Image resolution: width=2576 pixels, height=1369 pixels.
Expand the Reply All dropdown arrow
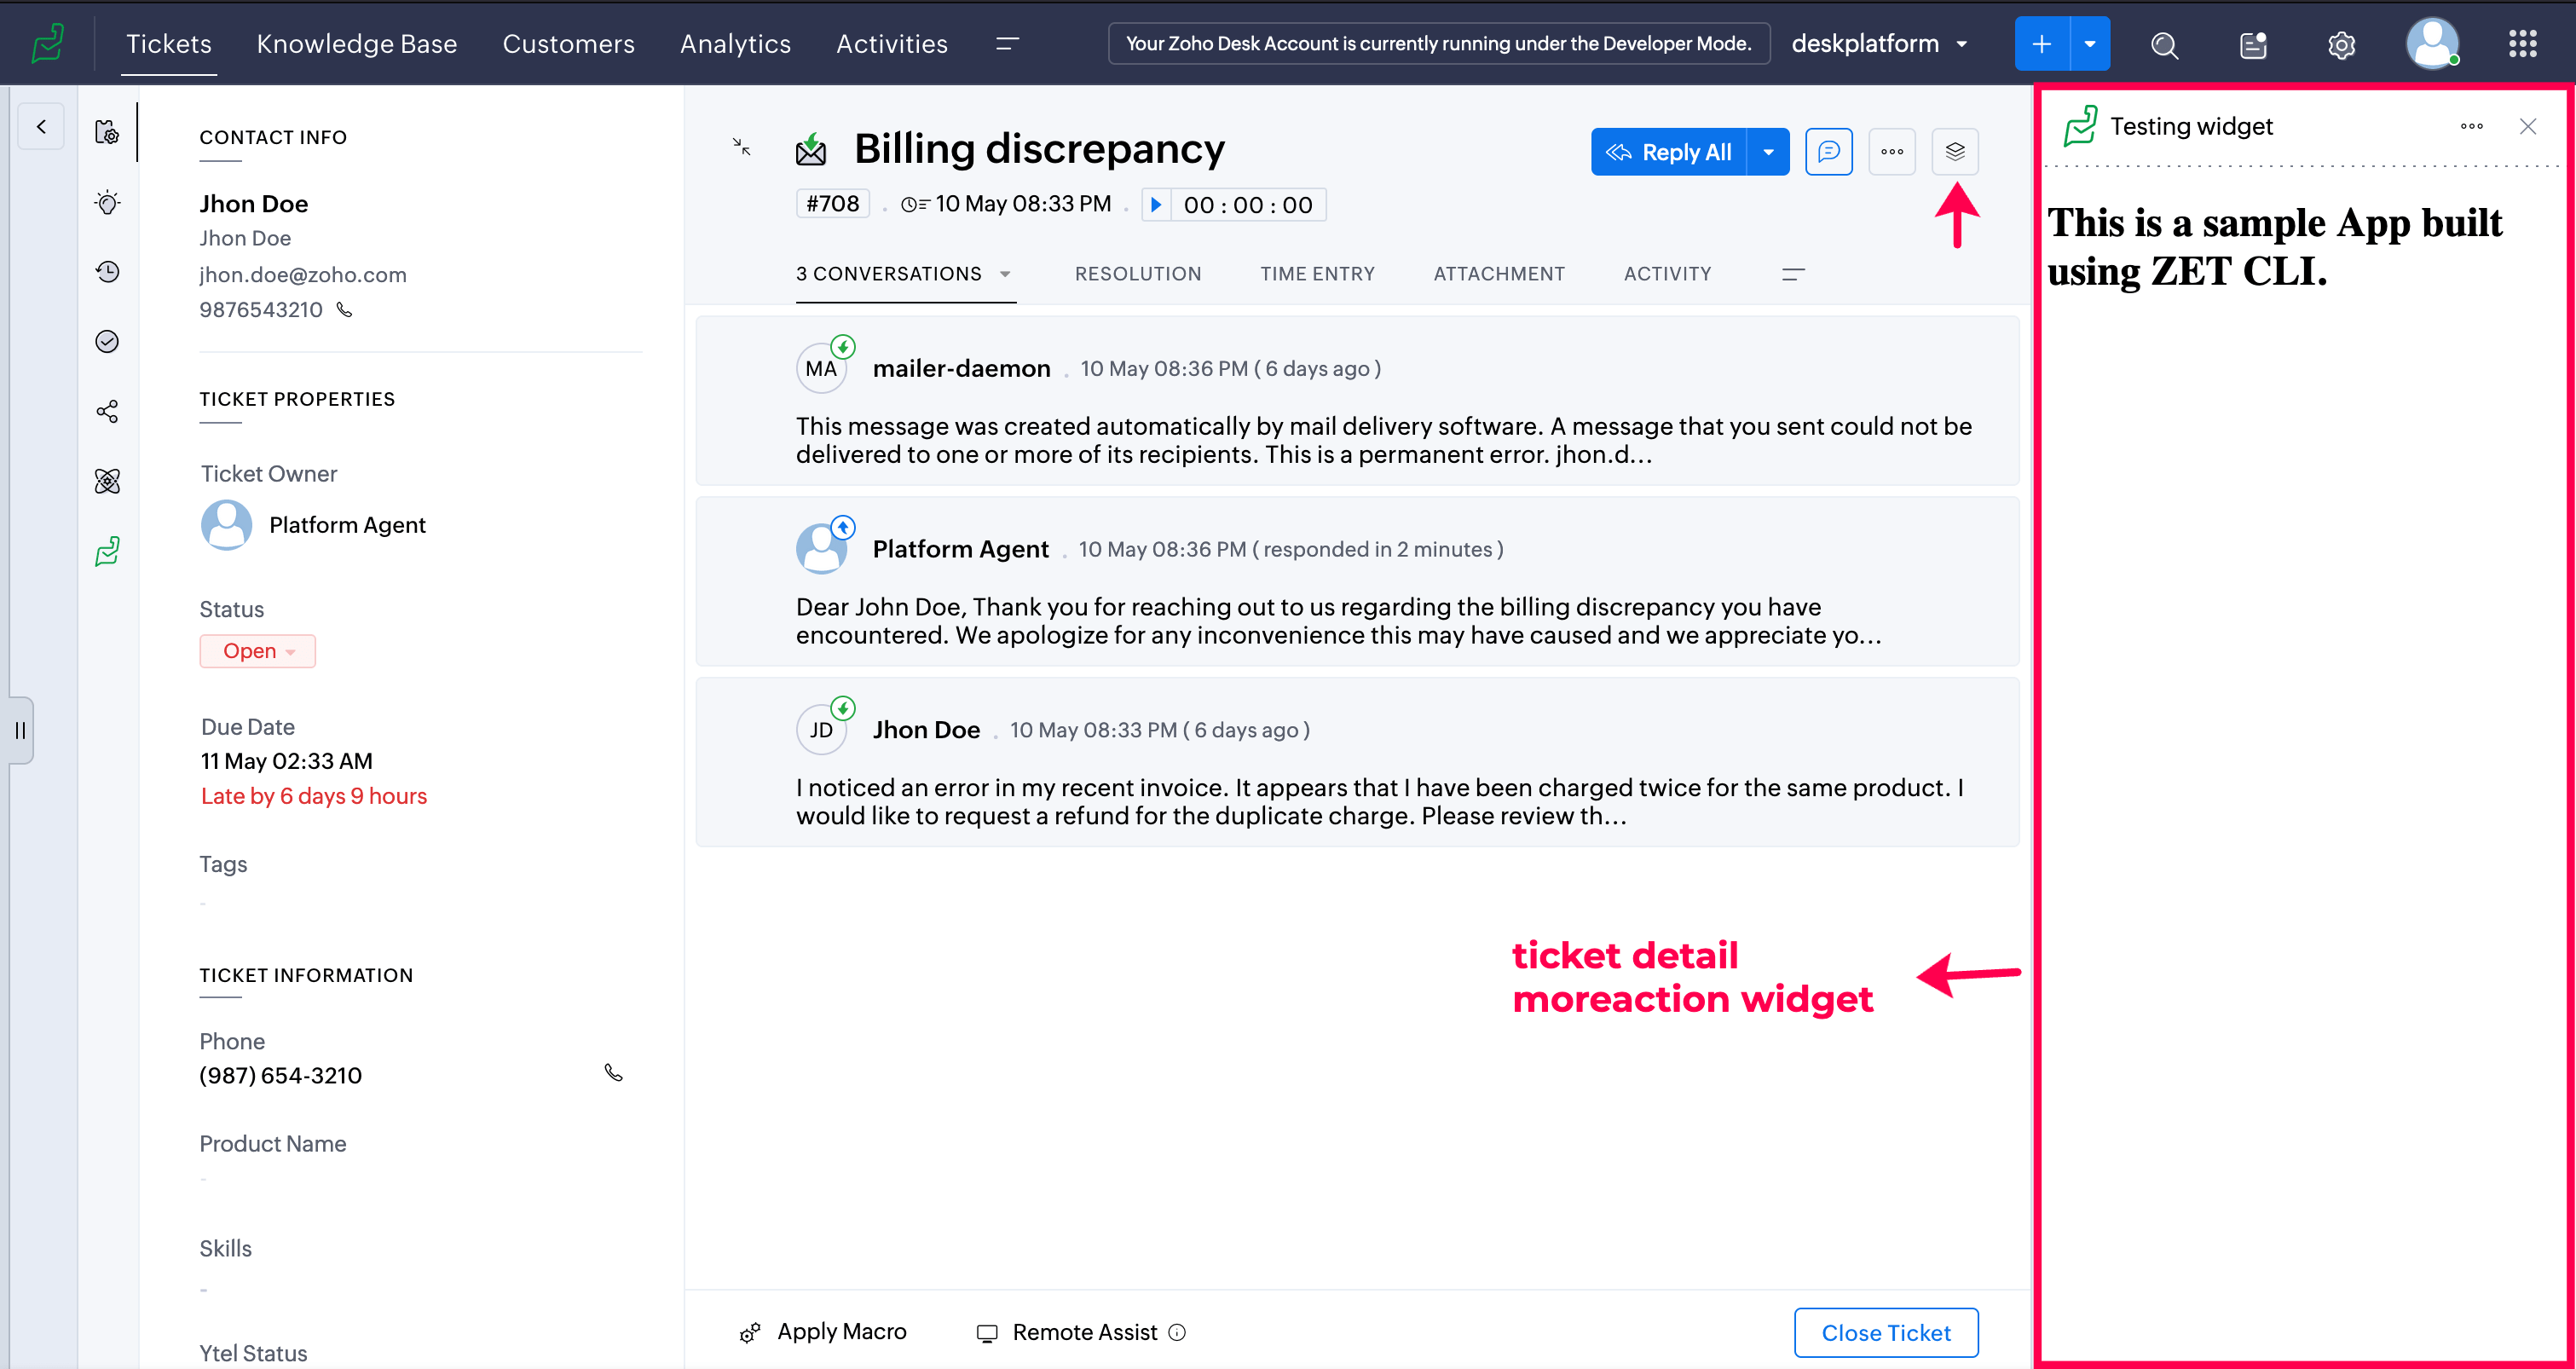[1768, 152]
